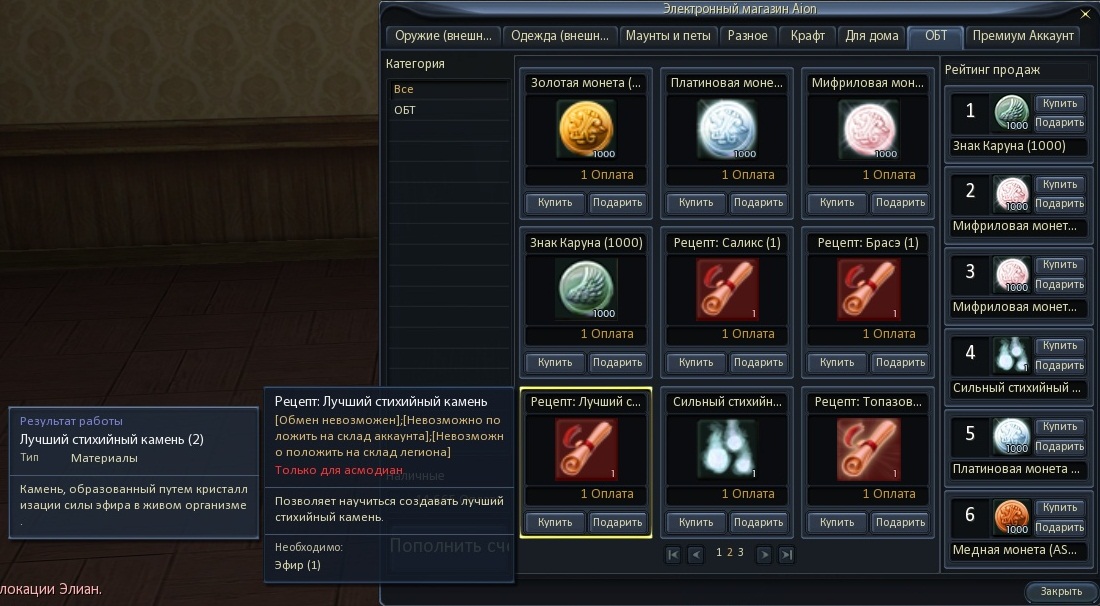Select the pink Мифриловая монета coin icon

point(868,129)
